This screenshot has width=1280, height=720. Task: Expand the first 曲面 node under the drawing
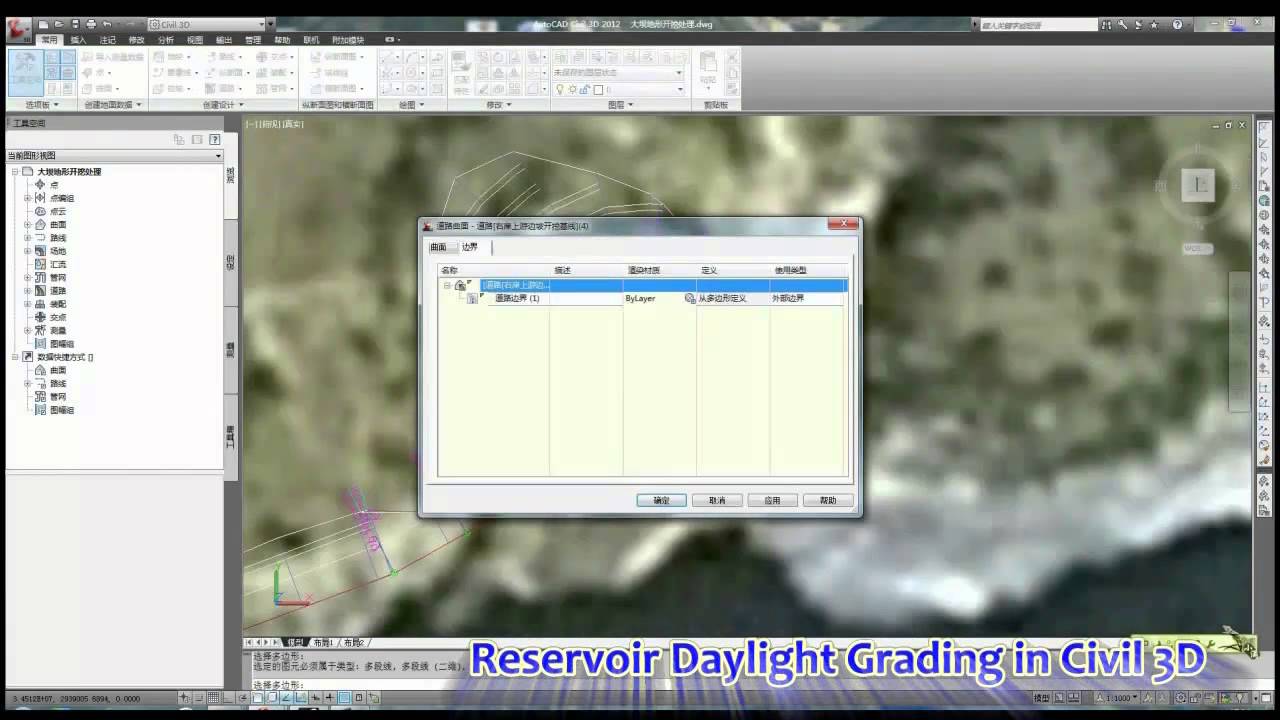(28, 225)
